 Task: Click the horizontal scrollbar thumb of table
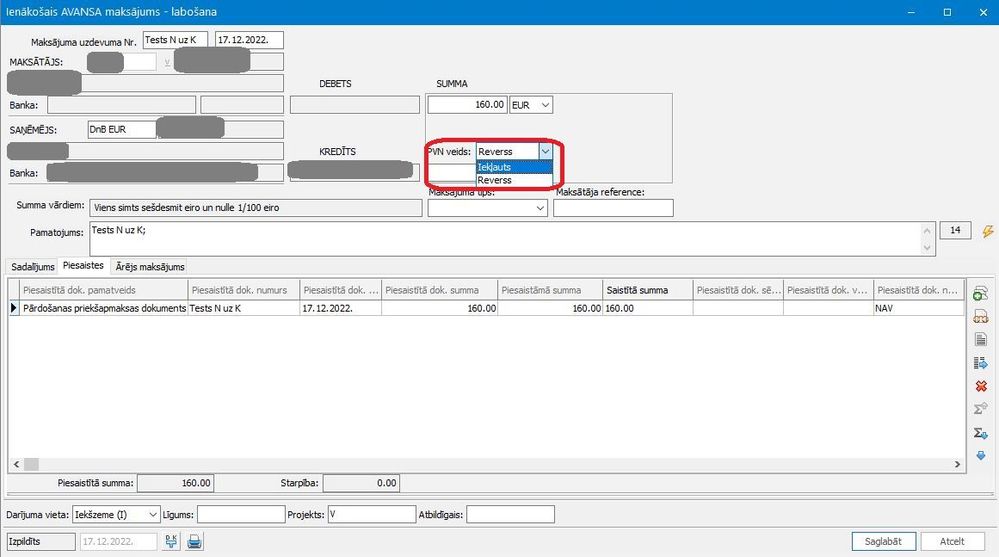click(31, 465)
